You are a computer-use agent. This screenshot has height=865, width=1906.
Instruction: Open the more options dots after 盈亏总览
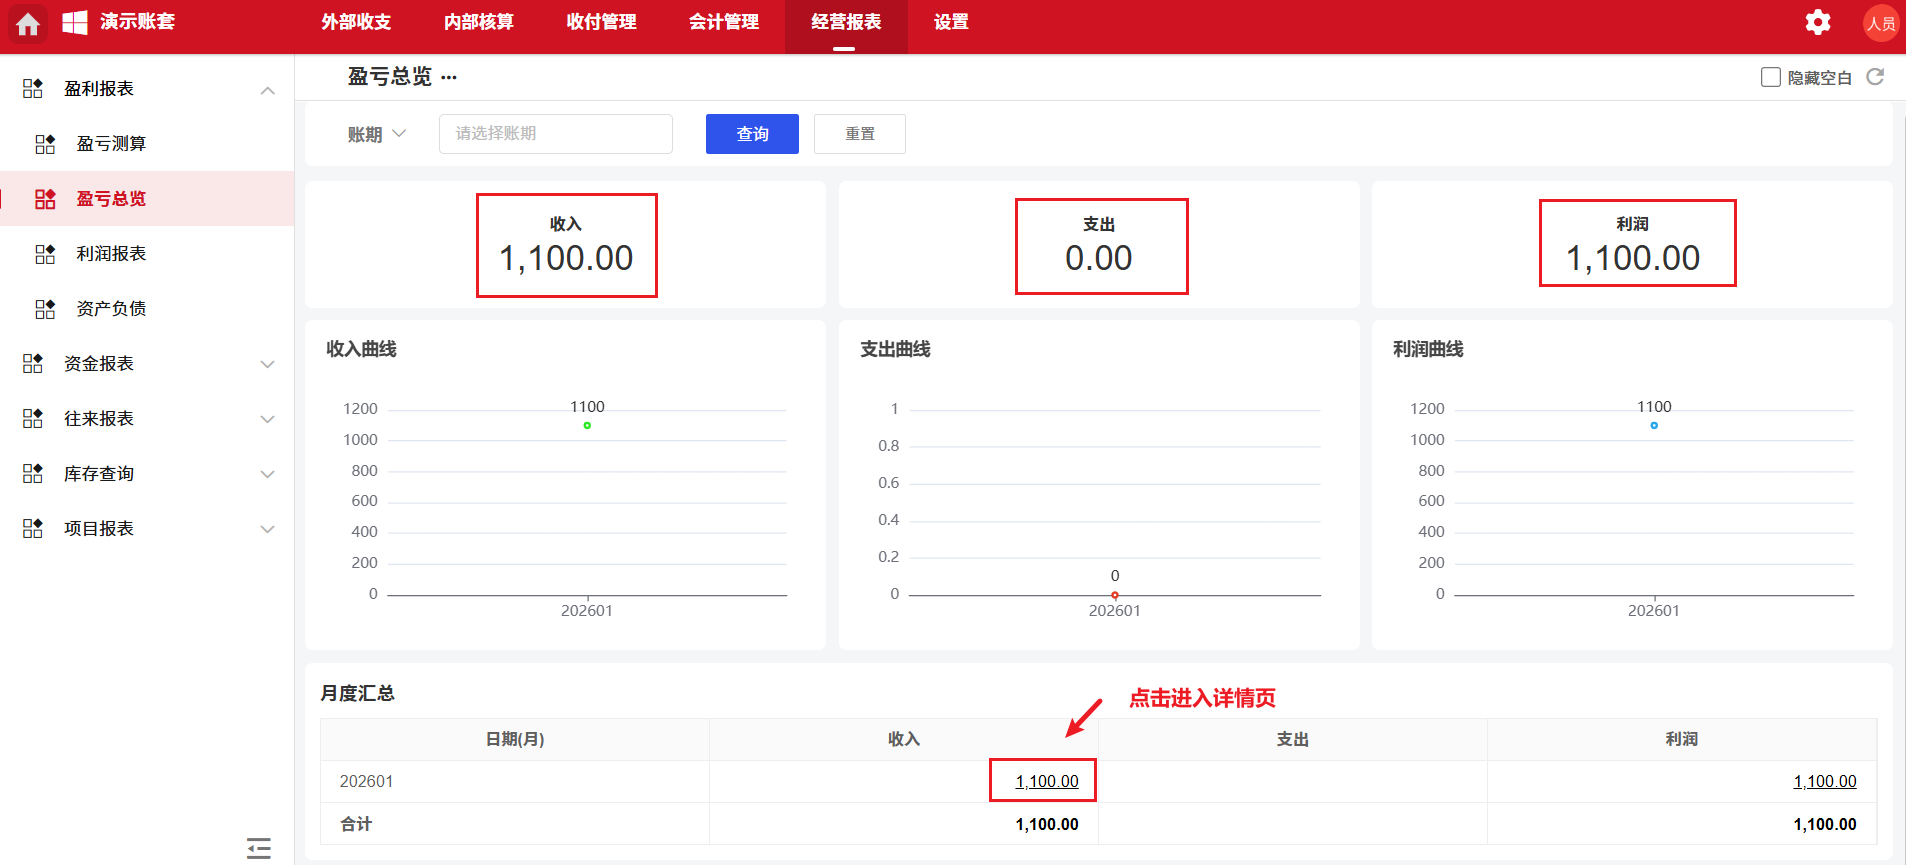coord(449,77)
